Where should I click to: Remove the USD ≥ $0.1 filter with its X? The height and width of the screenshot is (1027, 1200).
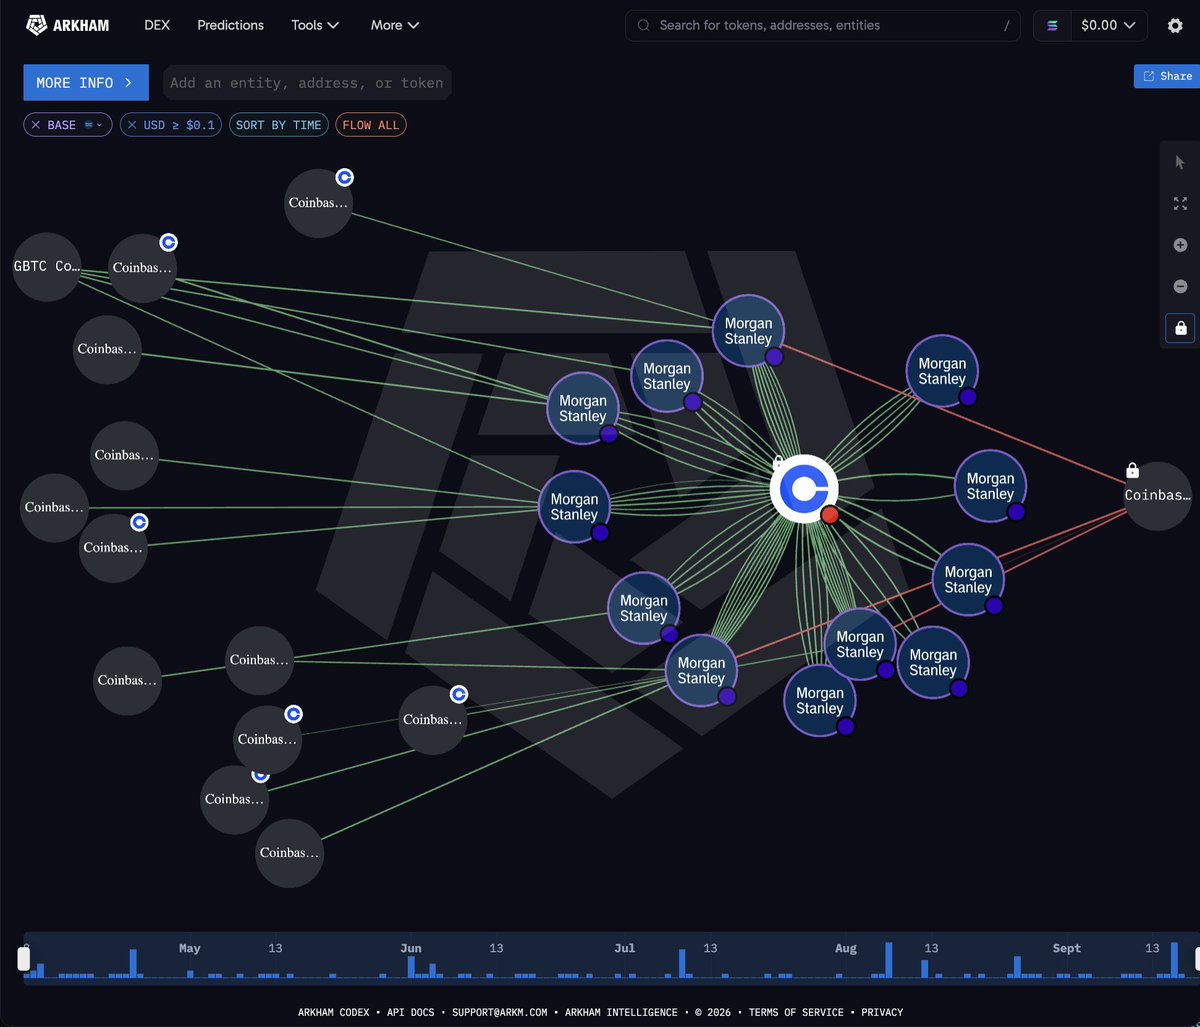(132, 125)
